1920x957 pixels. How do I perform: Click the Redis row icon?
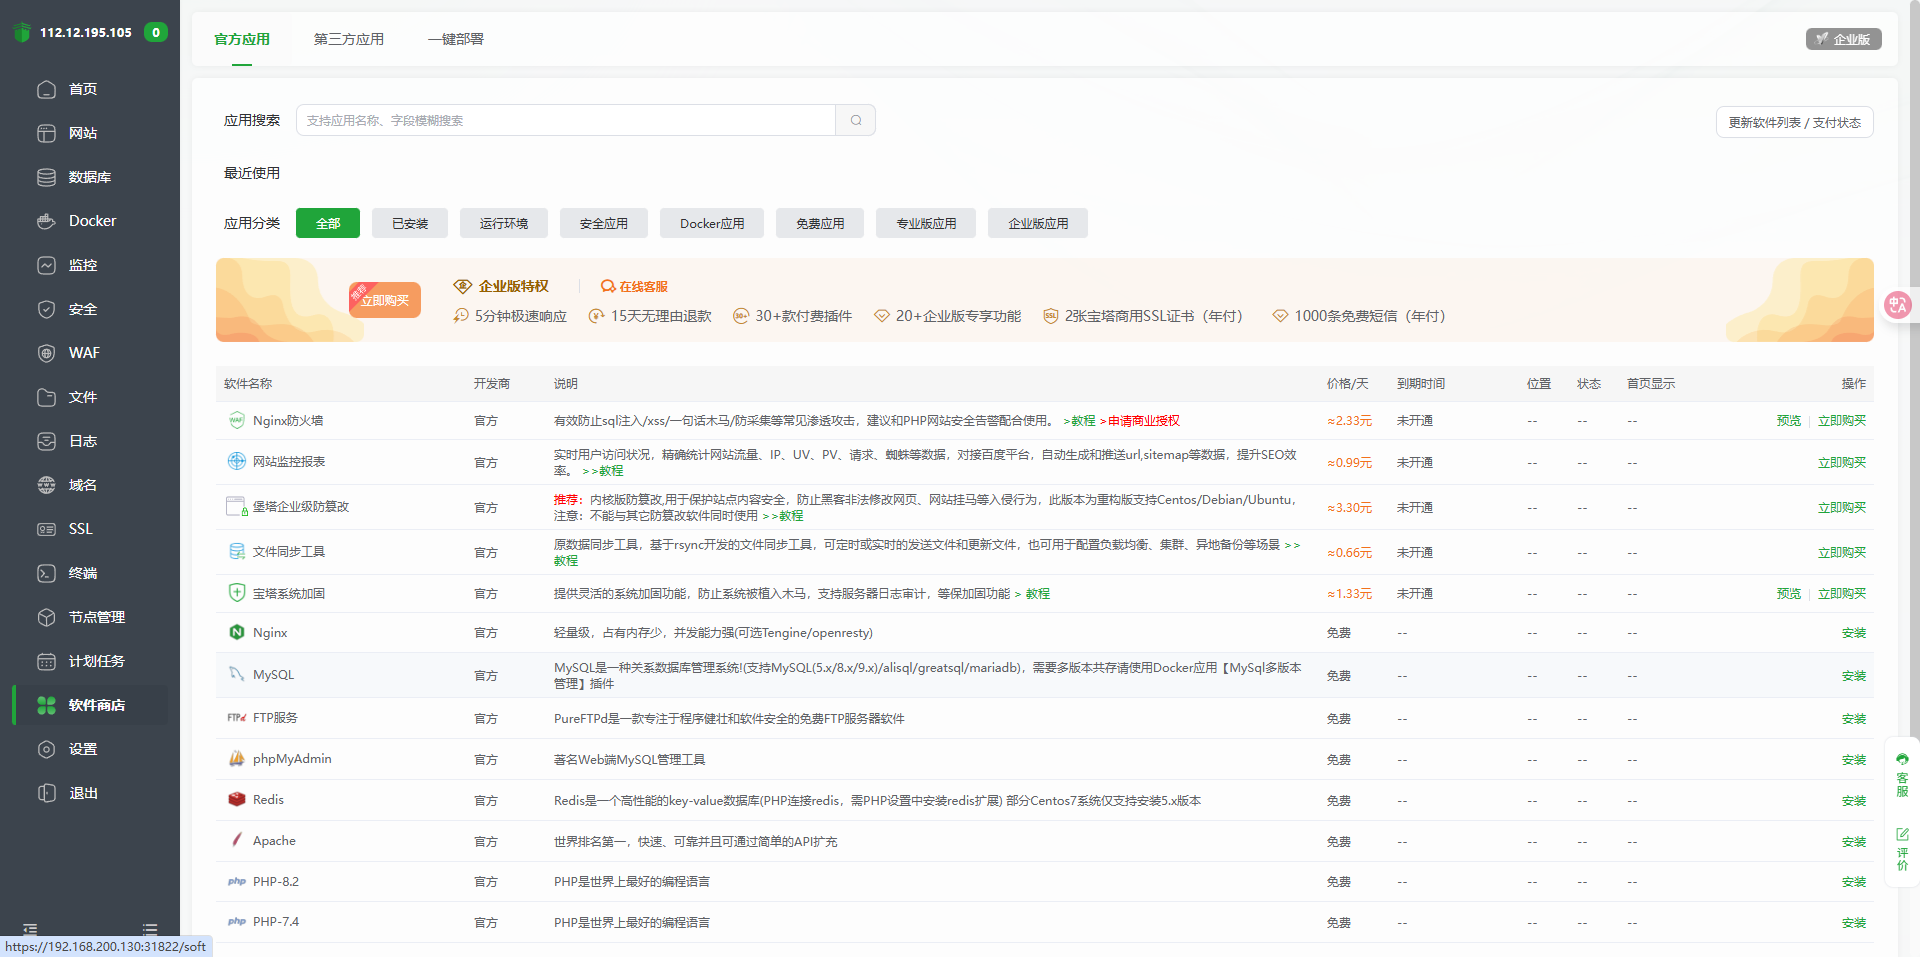[x=237, y=800]
